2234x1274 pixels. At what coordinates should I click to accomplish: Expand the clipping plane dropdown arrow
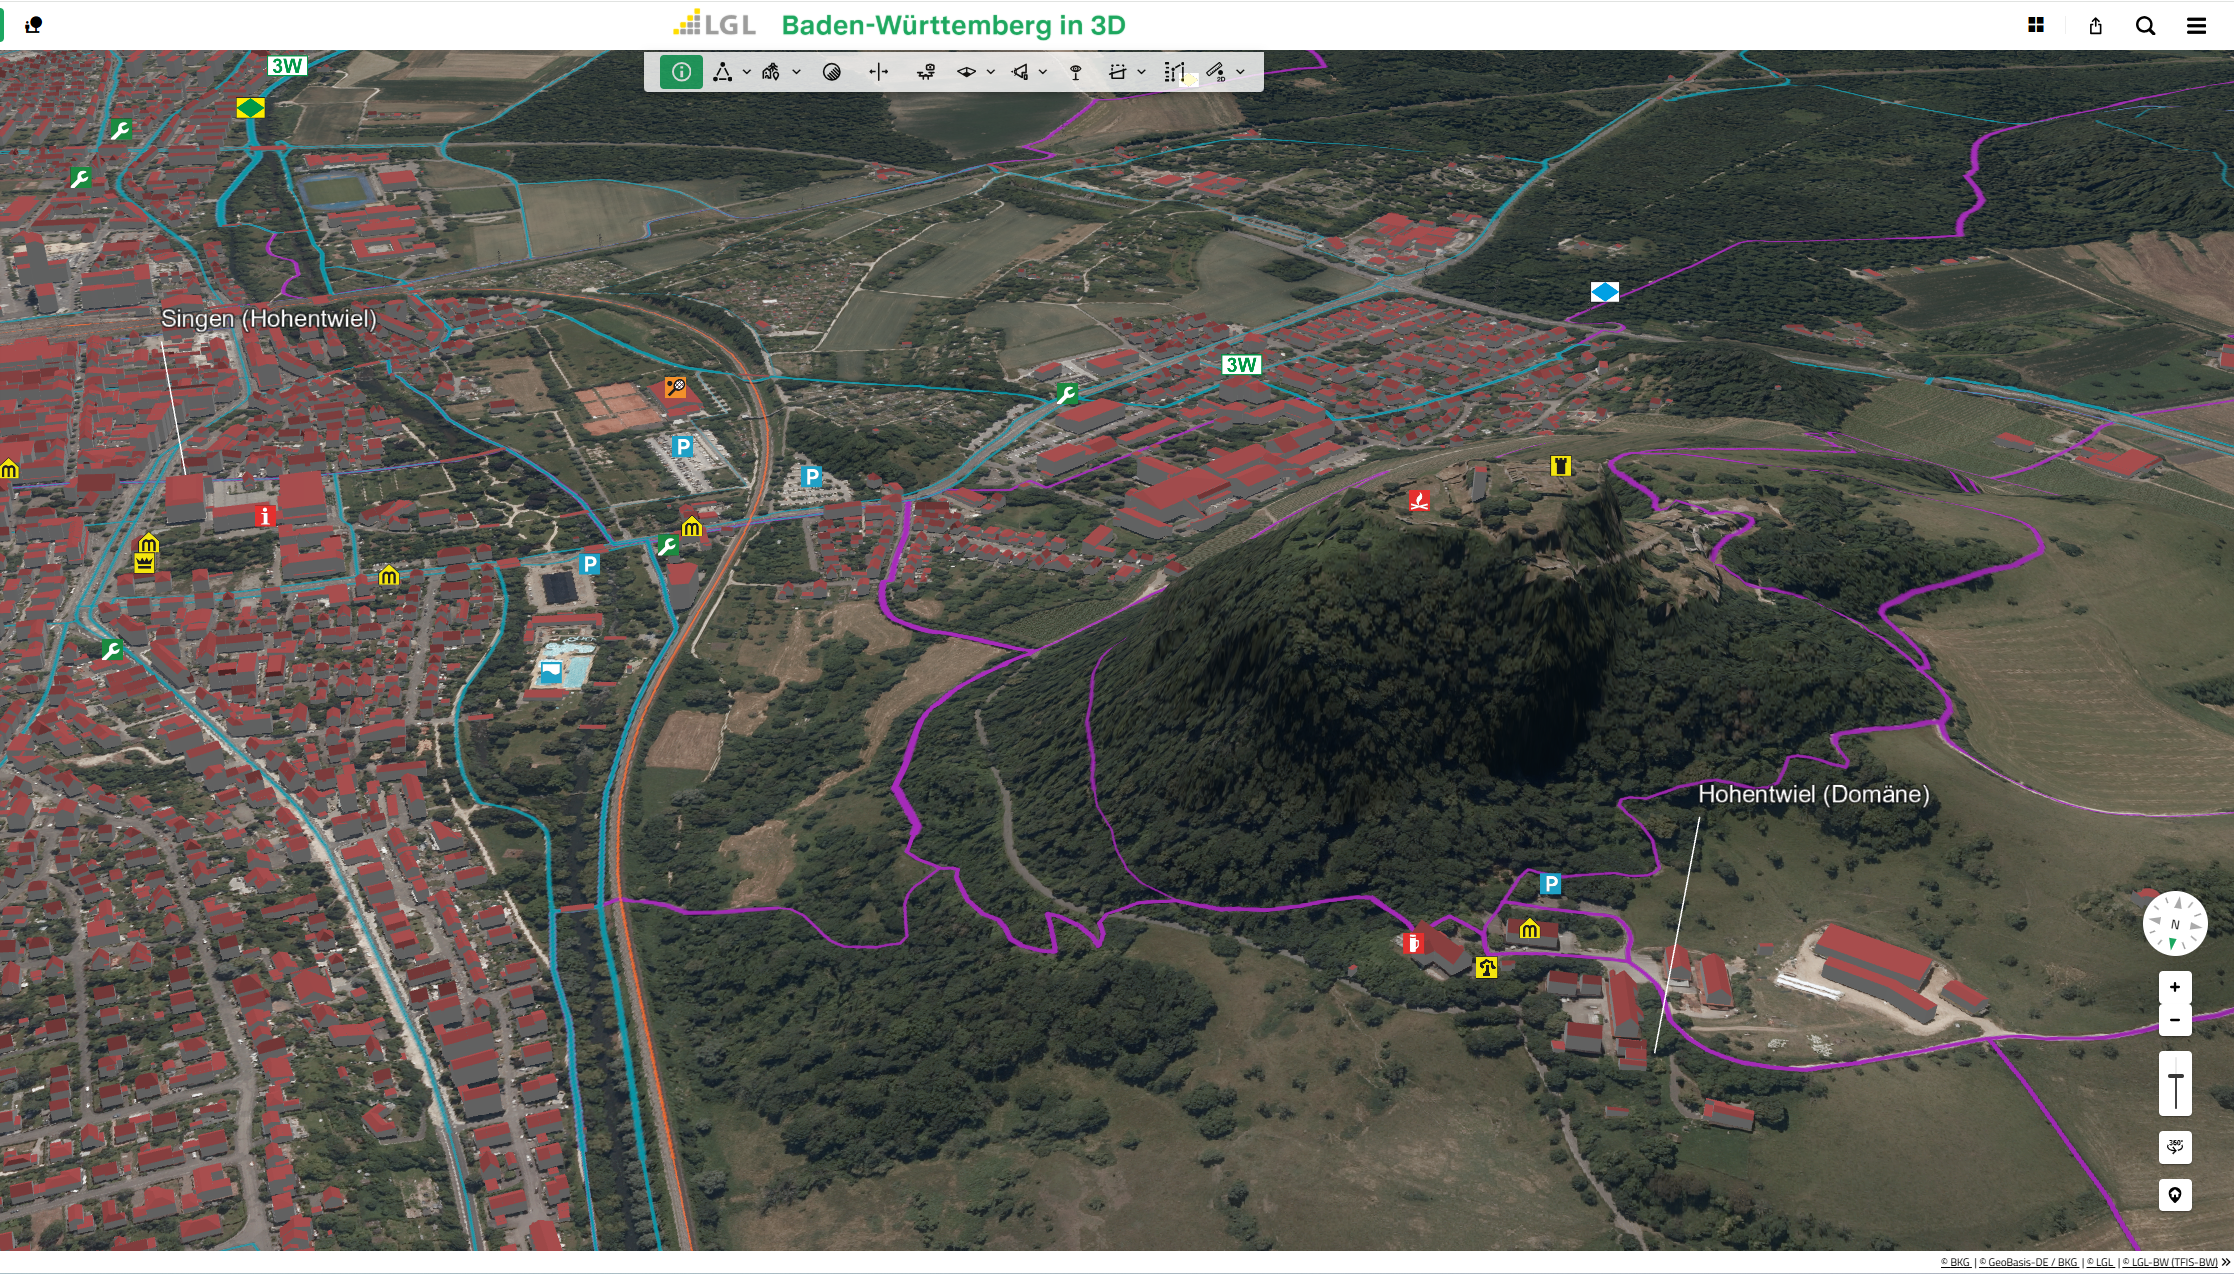tap(1141, 72)
